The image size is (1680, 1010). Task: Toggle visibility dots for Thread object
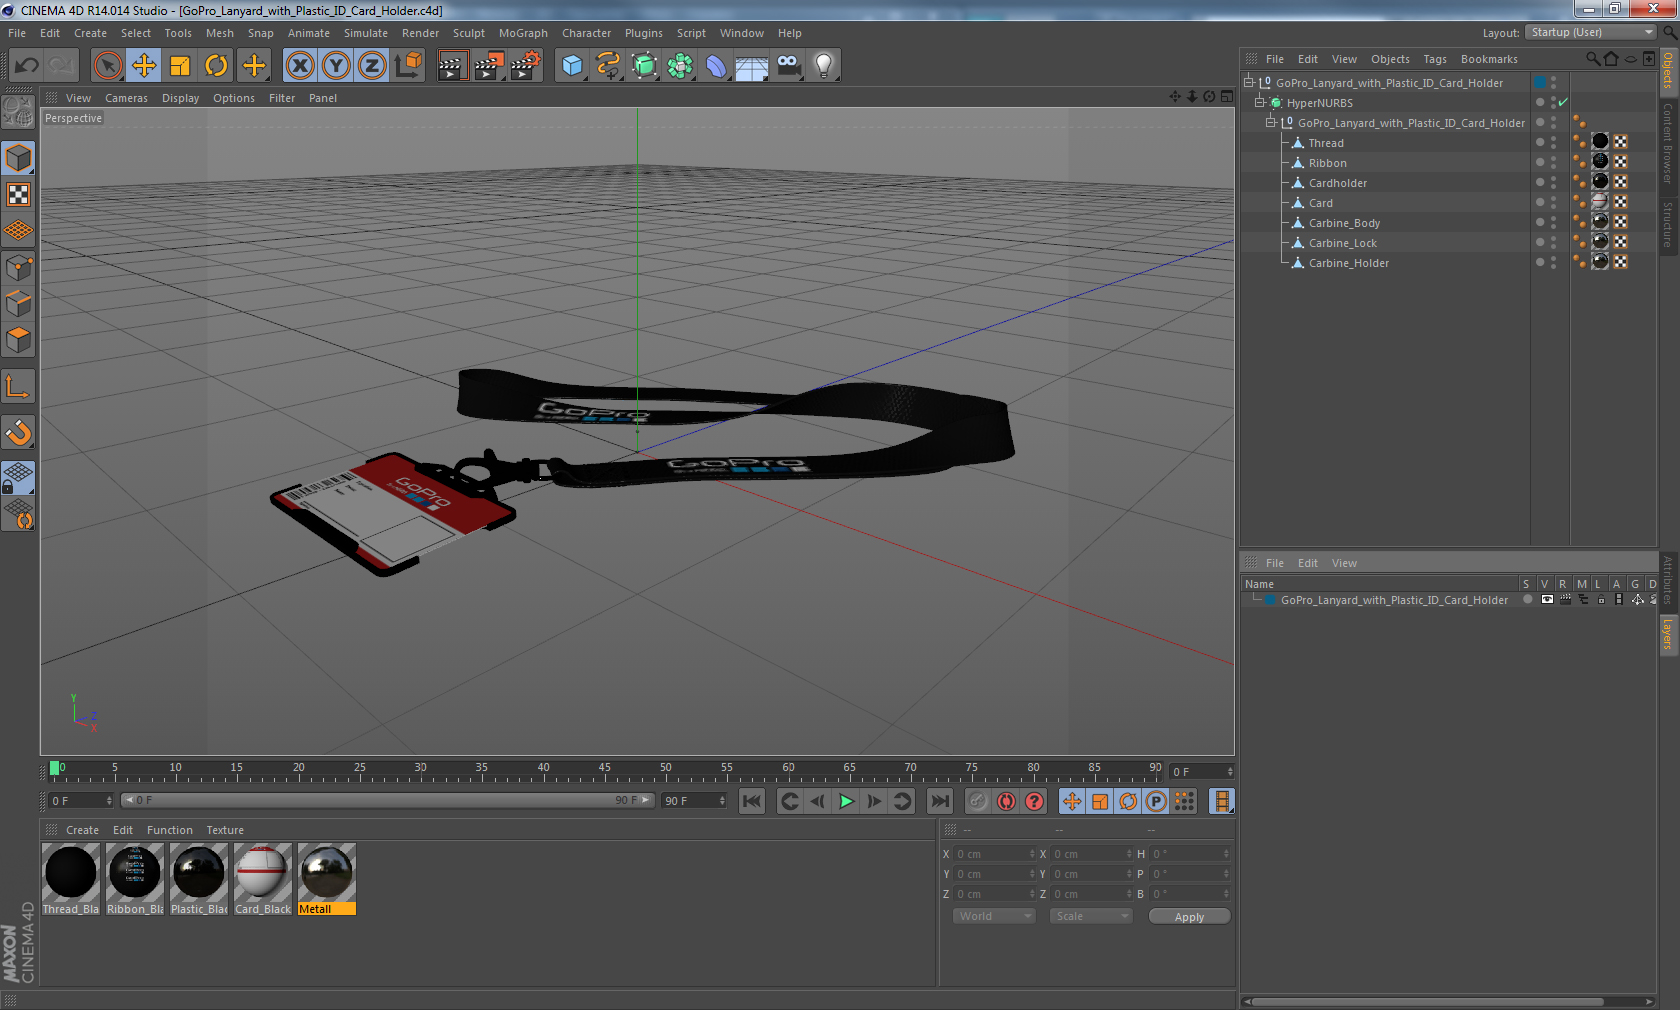pyautogui.click(x=1553, y=143)
